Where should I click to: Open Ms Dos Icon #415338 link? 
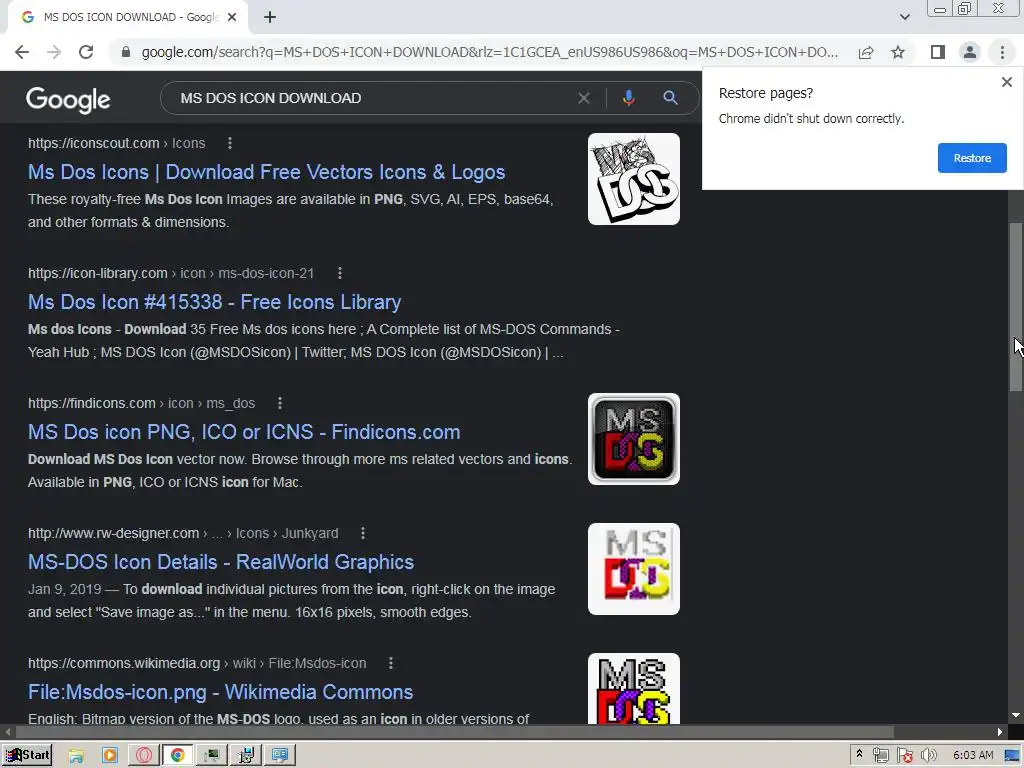click(x=214, y=302)
